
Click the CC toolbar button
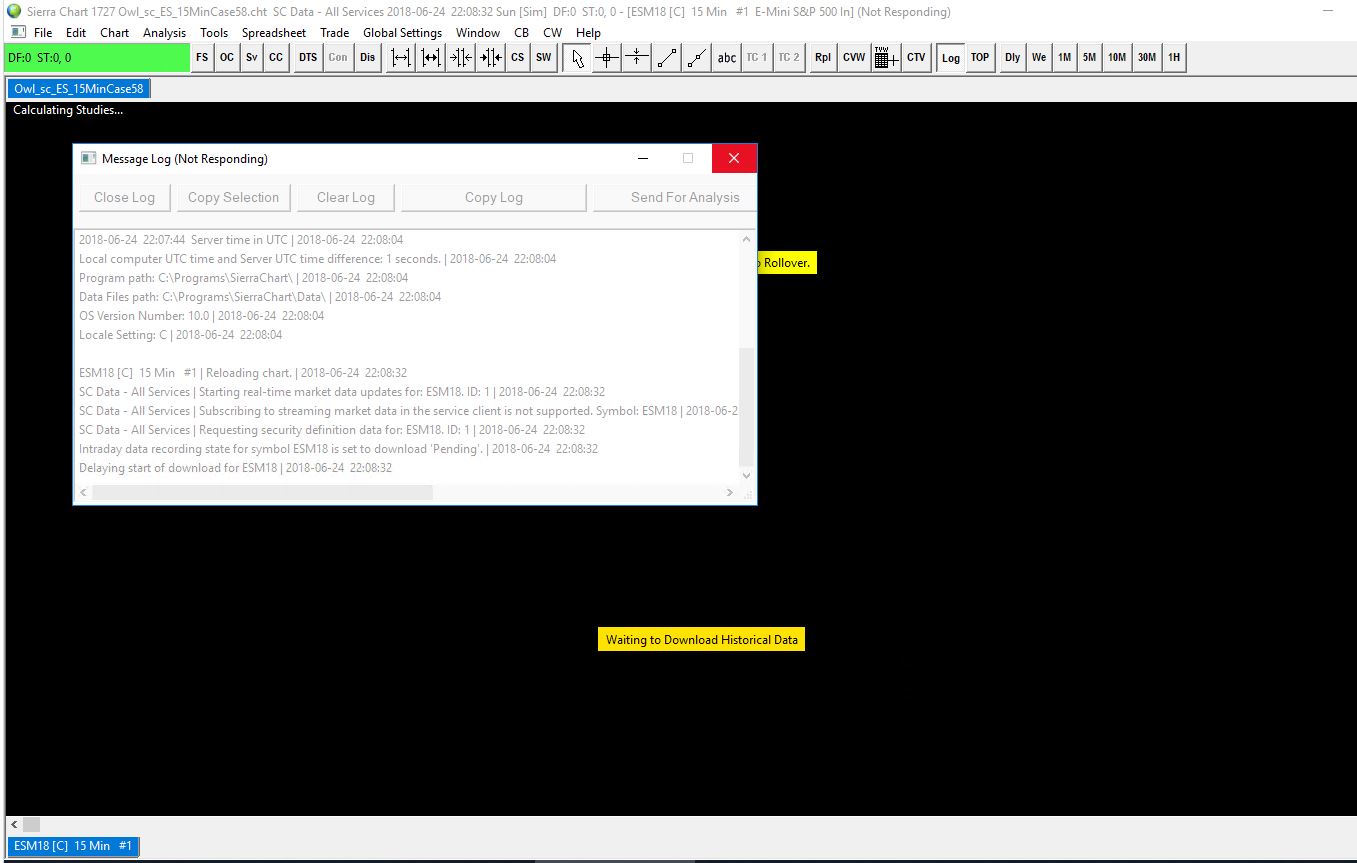coord(276,58)
